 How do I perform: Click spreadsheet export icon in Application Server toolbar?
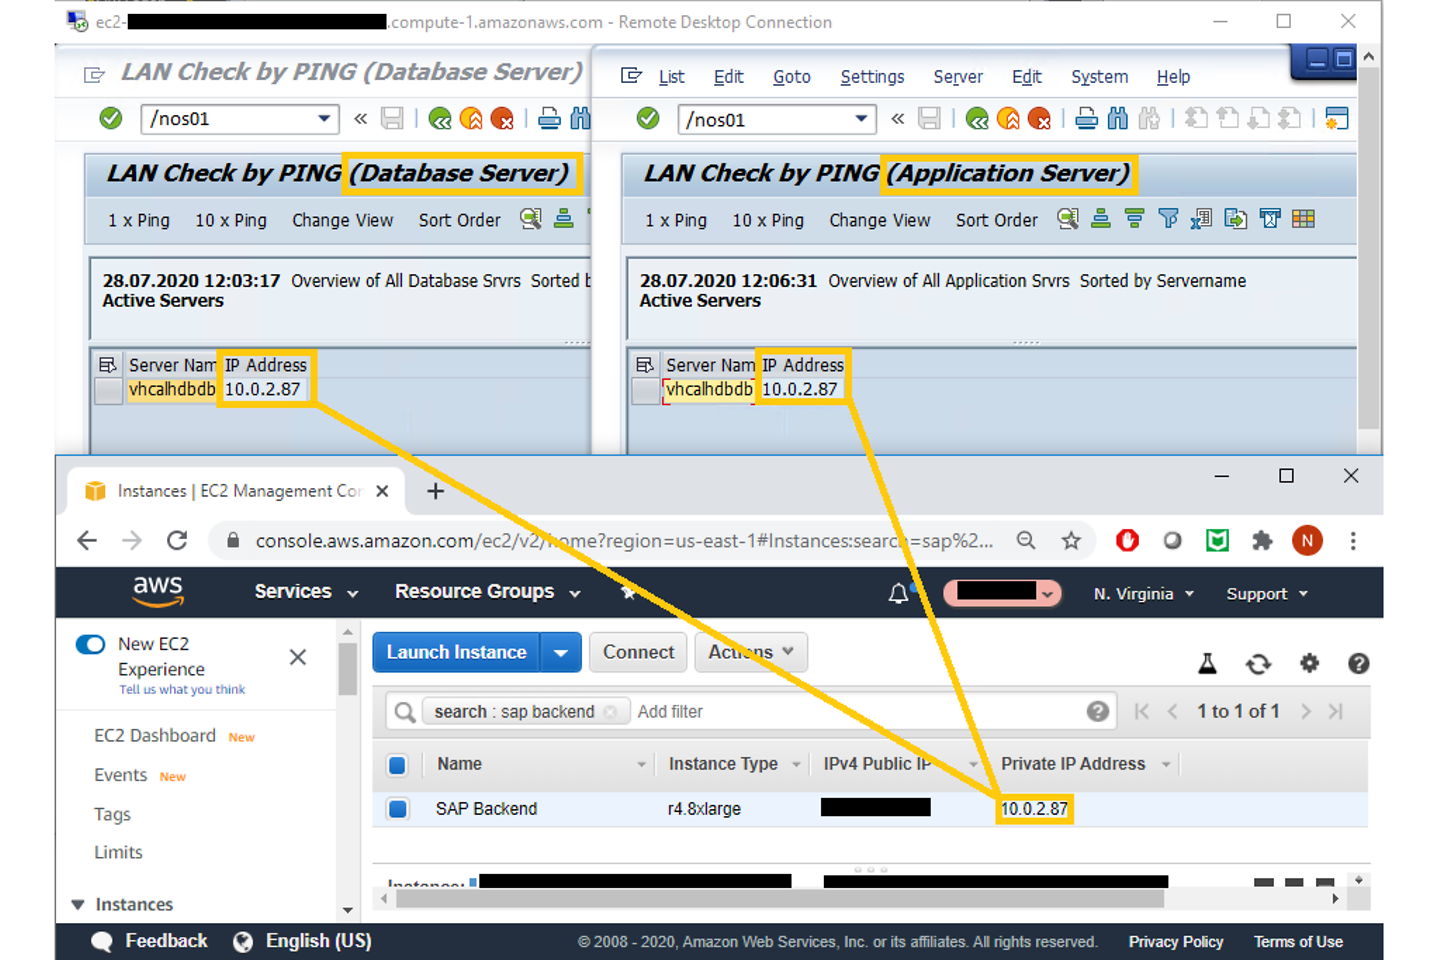click(x=1201, y=219)
